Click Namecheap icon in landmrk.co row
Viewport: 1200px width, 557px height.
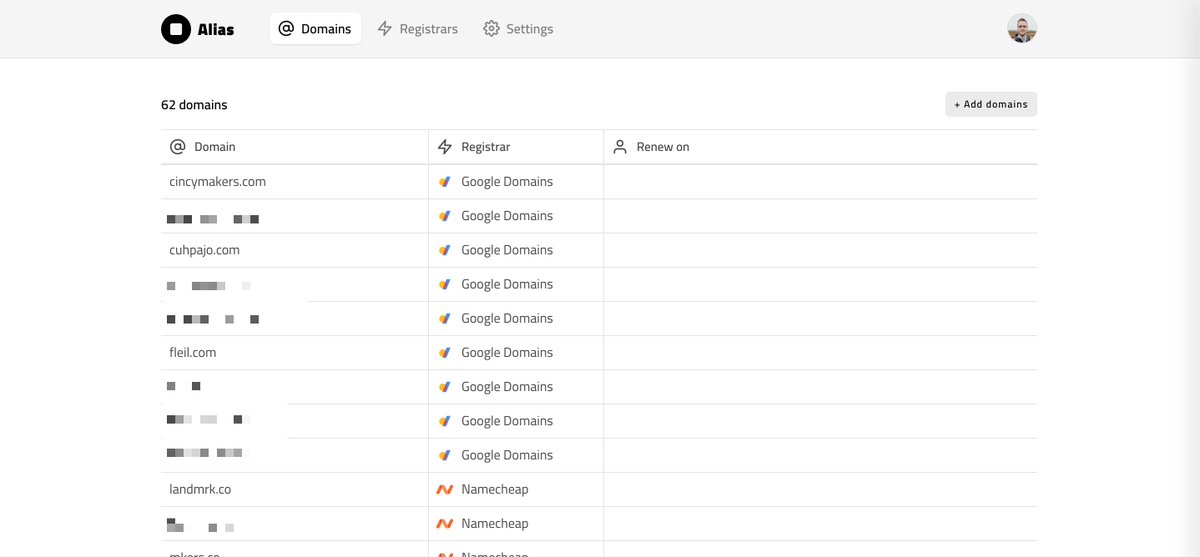tap(445, 490)
